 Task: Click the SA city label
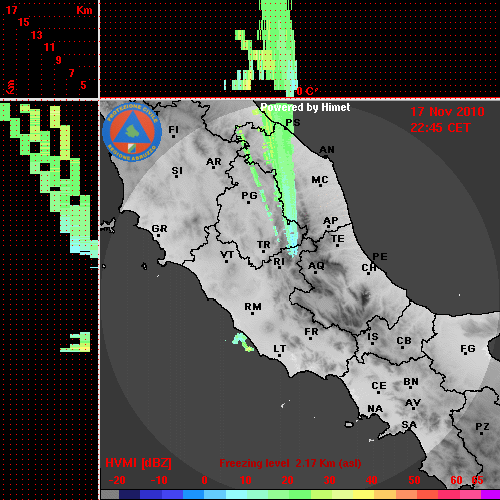(409, 425)
